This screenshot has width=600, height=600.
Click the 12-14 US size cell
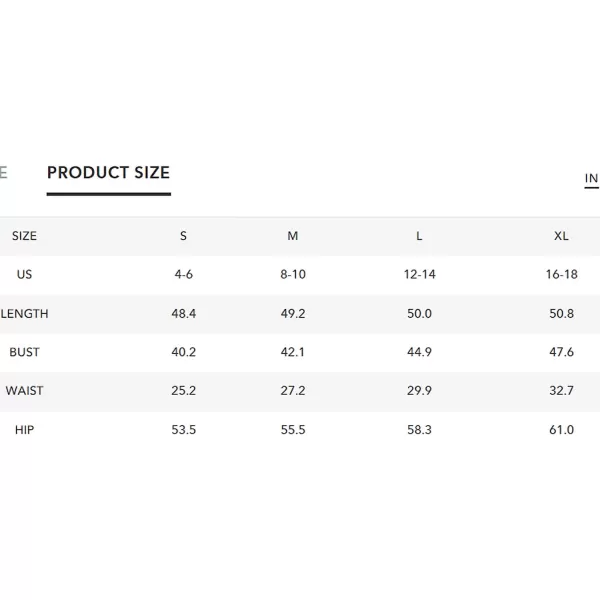(x=419, y=275)
